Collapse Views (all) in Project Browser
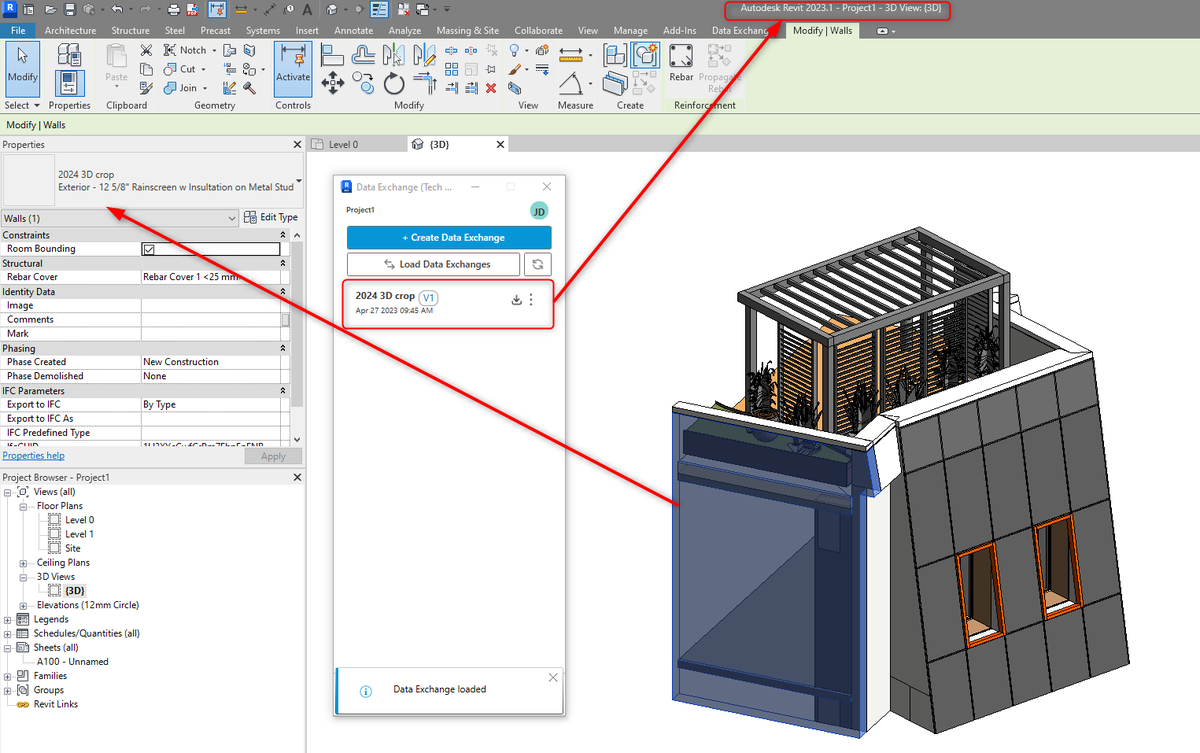Screen dimensions: 1200x753 pyautogui.click(x=8, y=492)
